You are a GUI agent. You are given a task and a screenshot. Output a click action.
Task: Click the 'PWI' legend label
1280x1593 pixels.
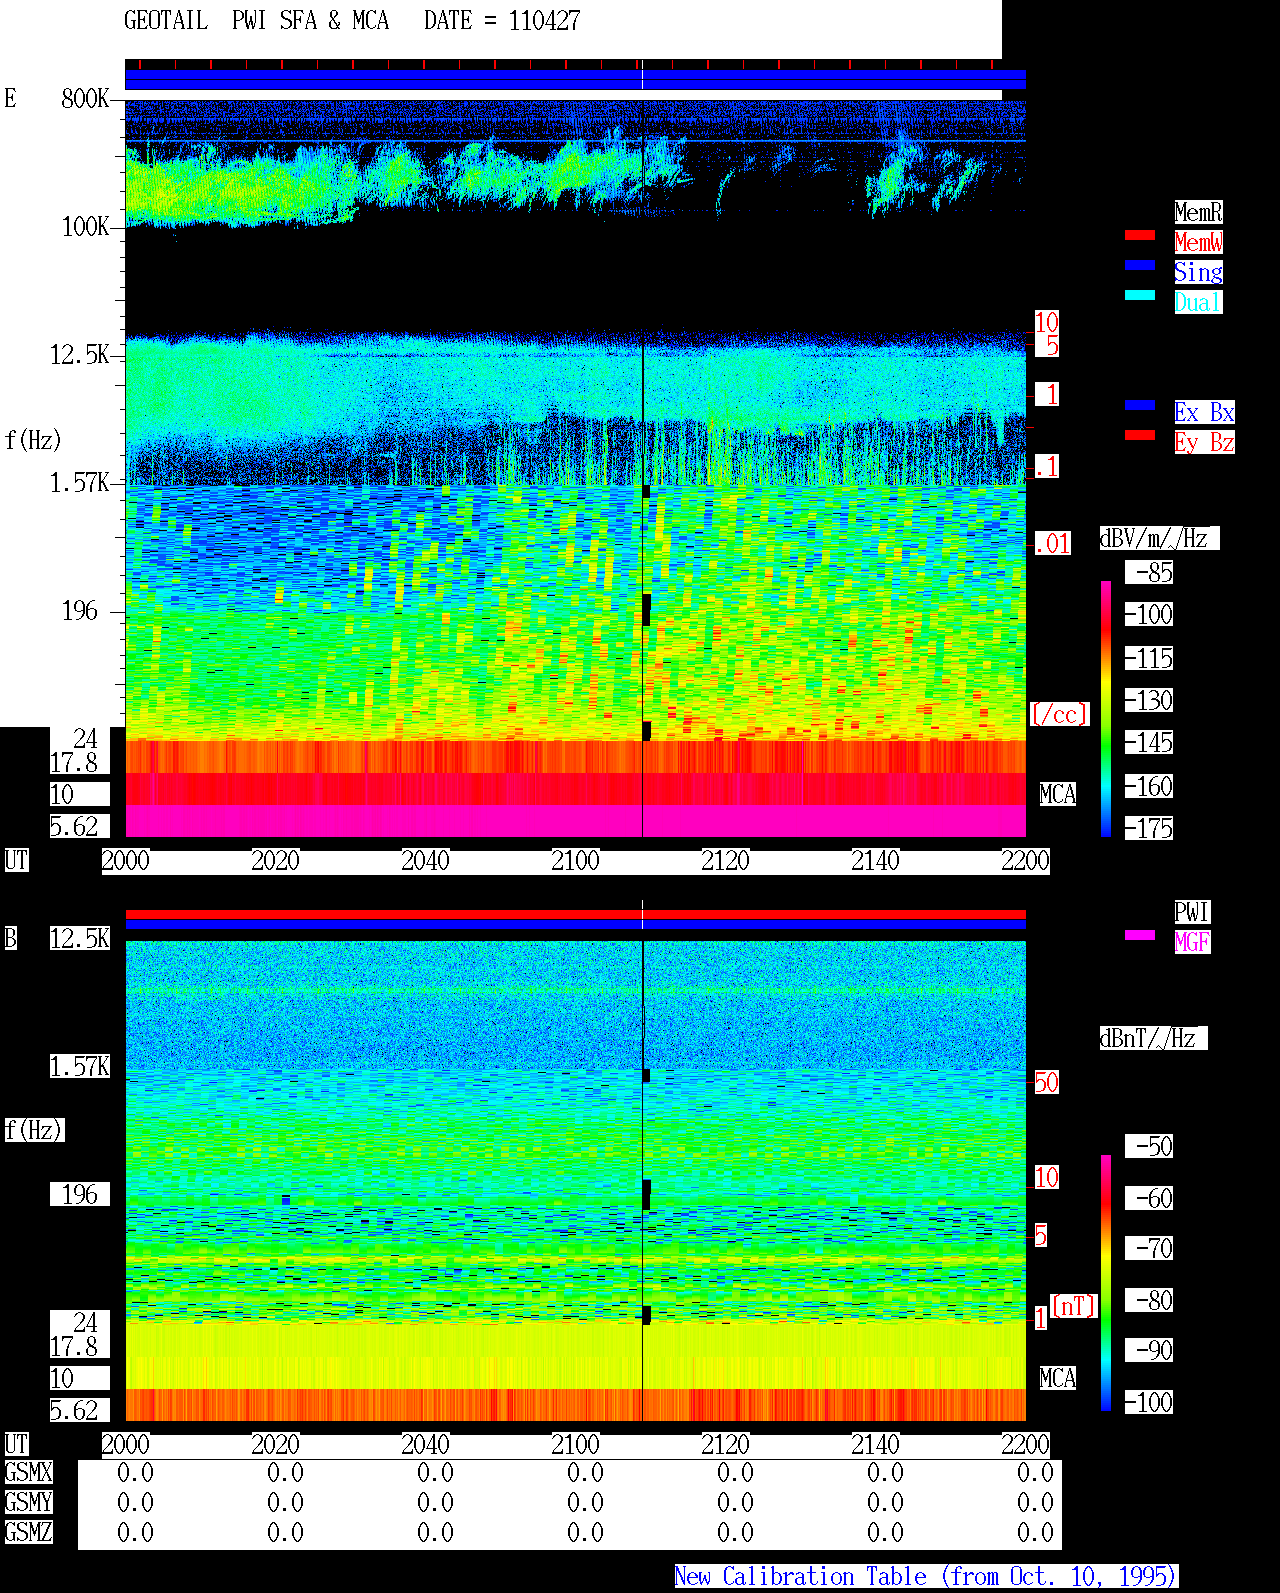[1192, 912]
